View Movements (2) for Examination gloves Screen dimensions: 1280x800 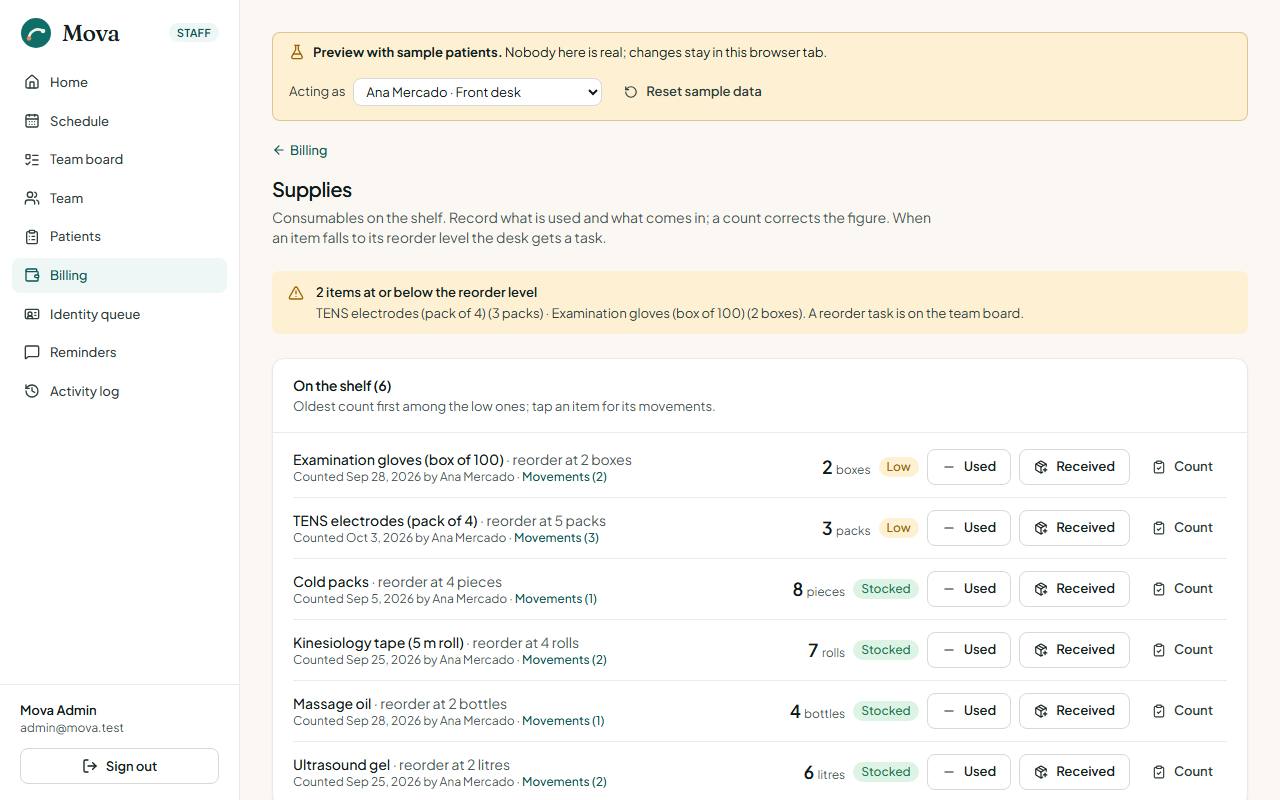pyautogui.click(x=564, y=477)
